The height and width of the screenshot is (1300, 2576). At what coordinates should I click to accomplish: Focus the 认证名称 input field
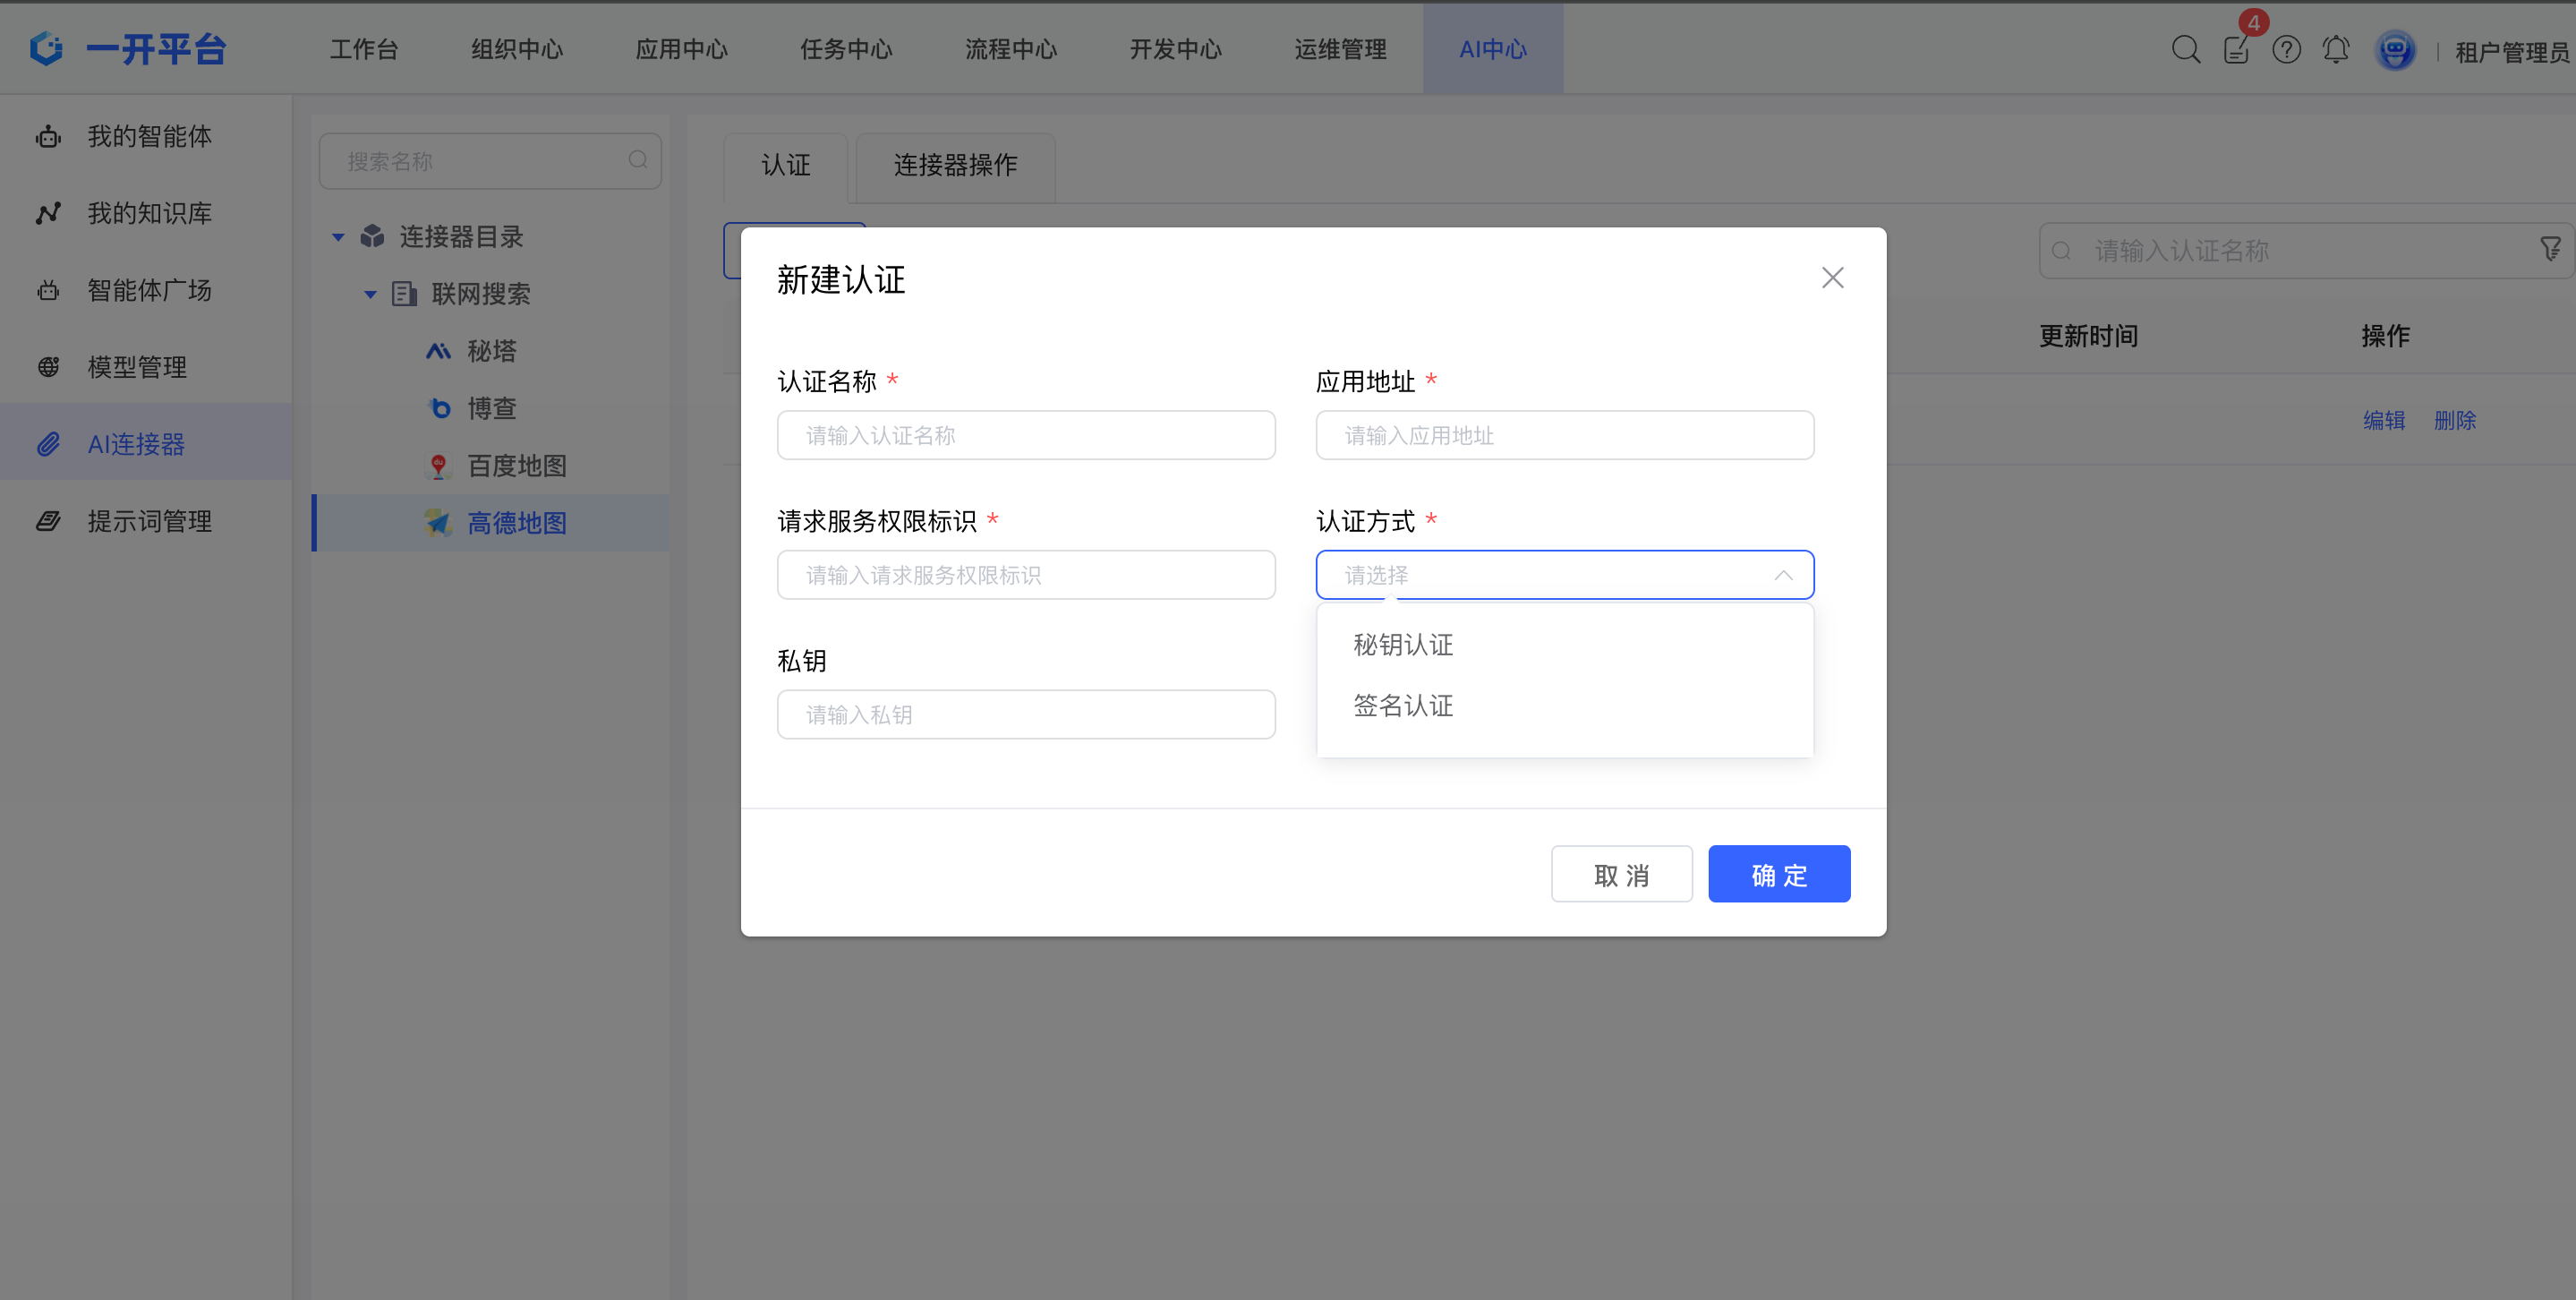click(1025, 435)
